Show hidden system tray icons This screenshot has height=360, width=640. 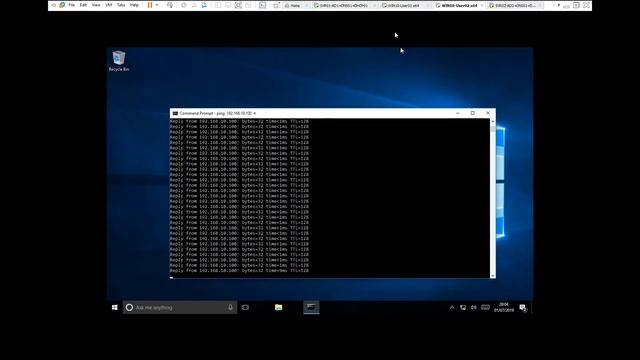452,307
